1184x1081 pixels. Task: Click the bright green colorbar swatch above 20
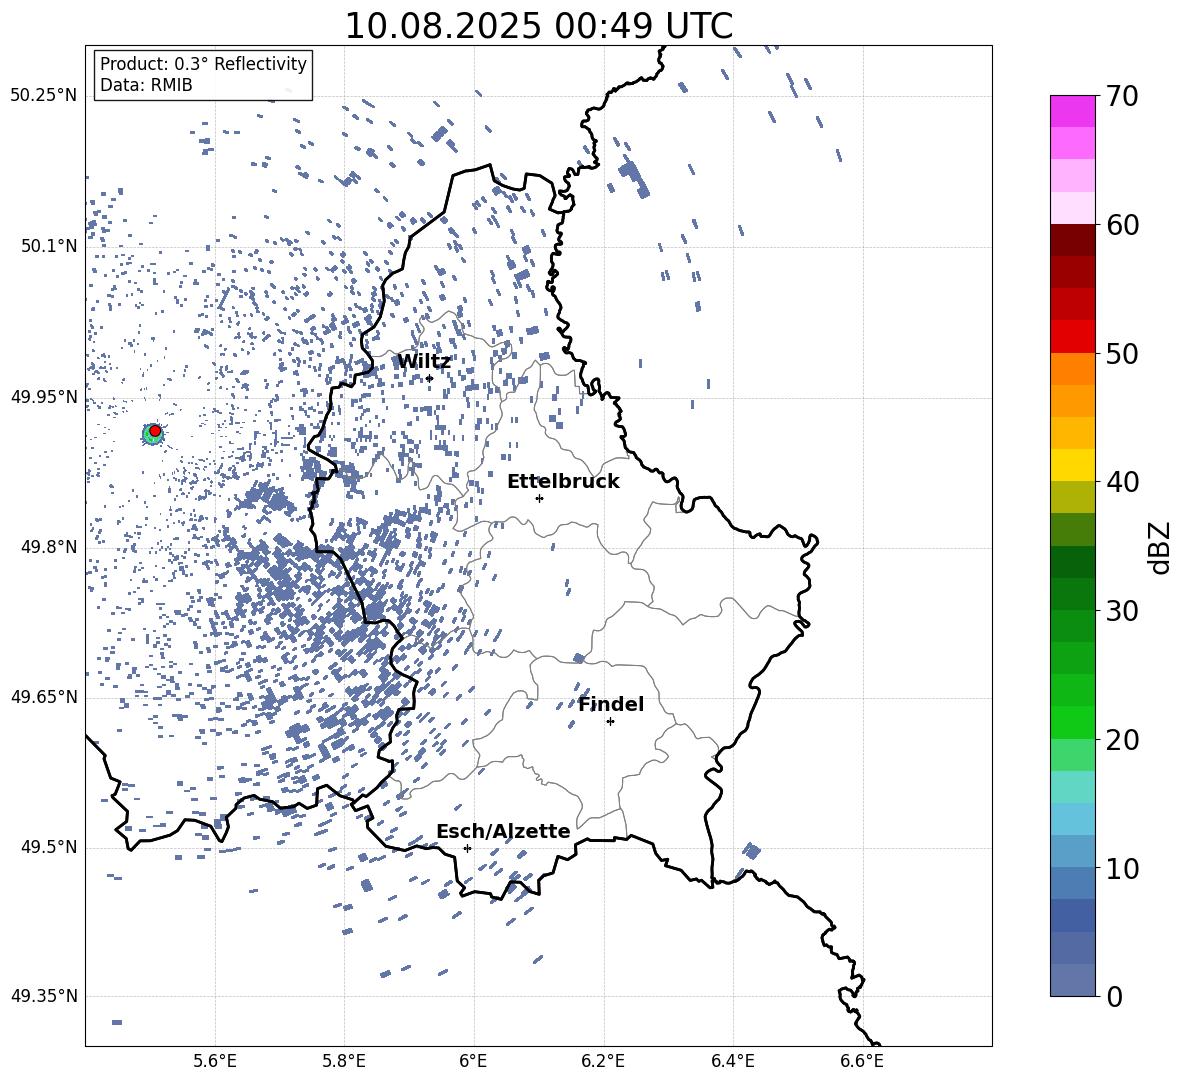1073,722
